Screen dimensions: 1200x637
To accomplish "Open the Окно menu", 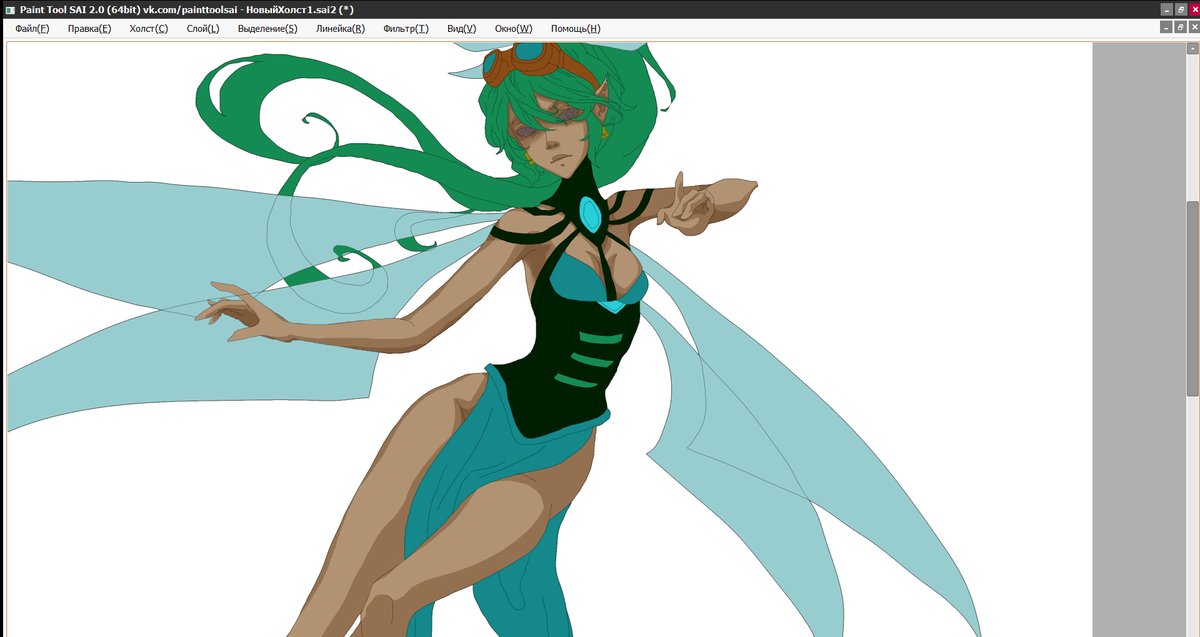I will (x=513, y=29).
